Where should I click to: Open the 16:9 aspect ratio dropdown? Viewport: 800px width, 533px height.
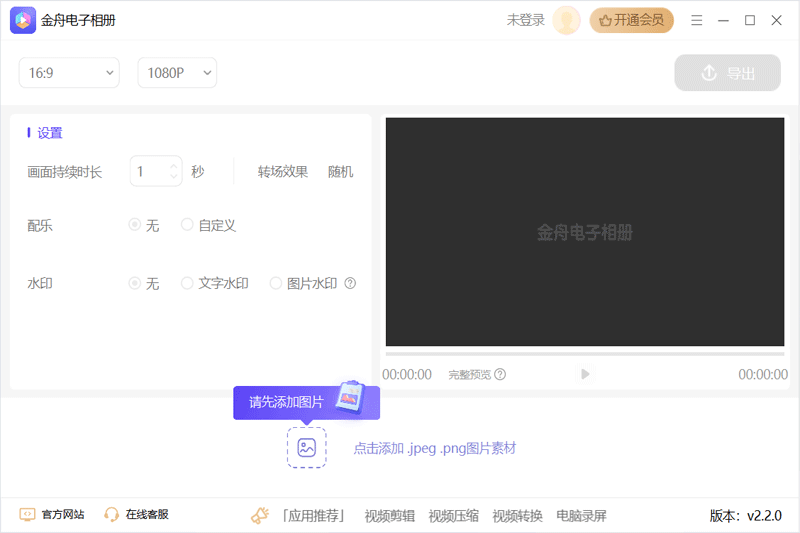pyautogui.click(x=68, y=72)
